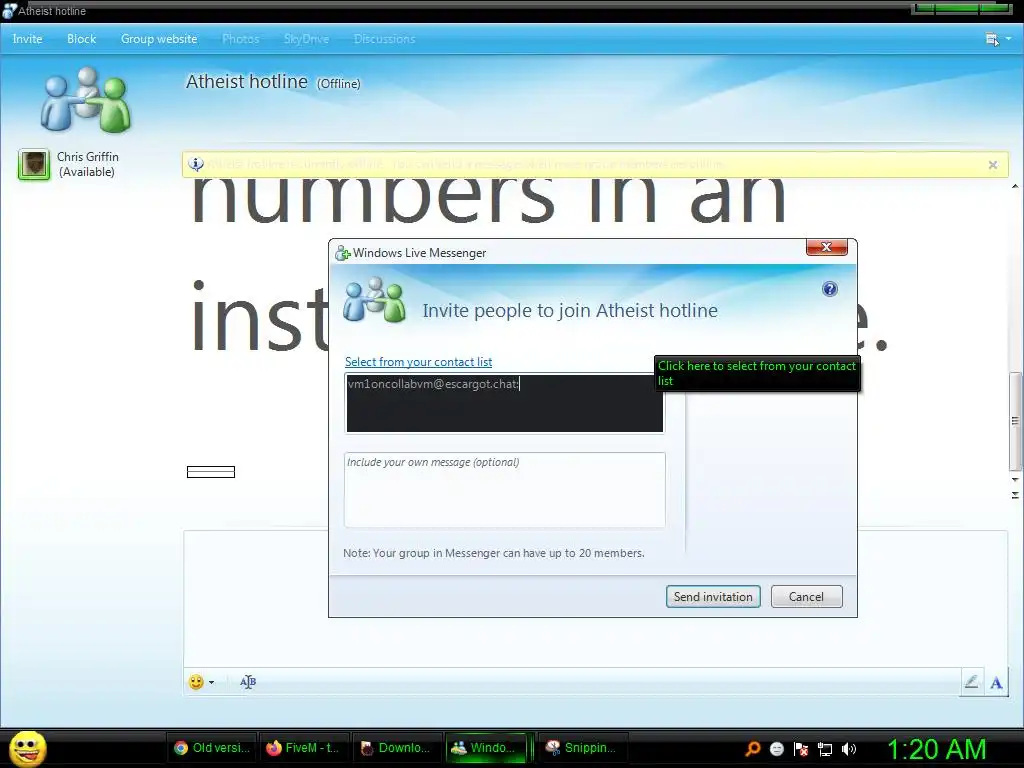The width and height of the screenshot is (1024, 768).
Task: Click the Atheist hotline group picture
Action: pyautogui.click(x=86, y=99)
